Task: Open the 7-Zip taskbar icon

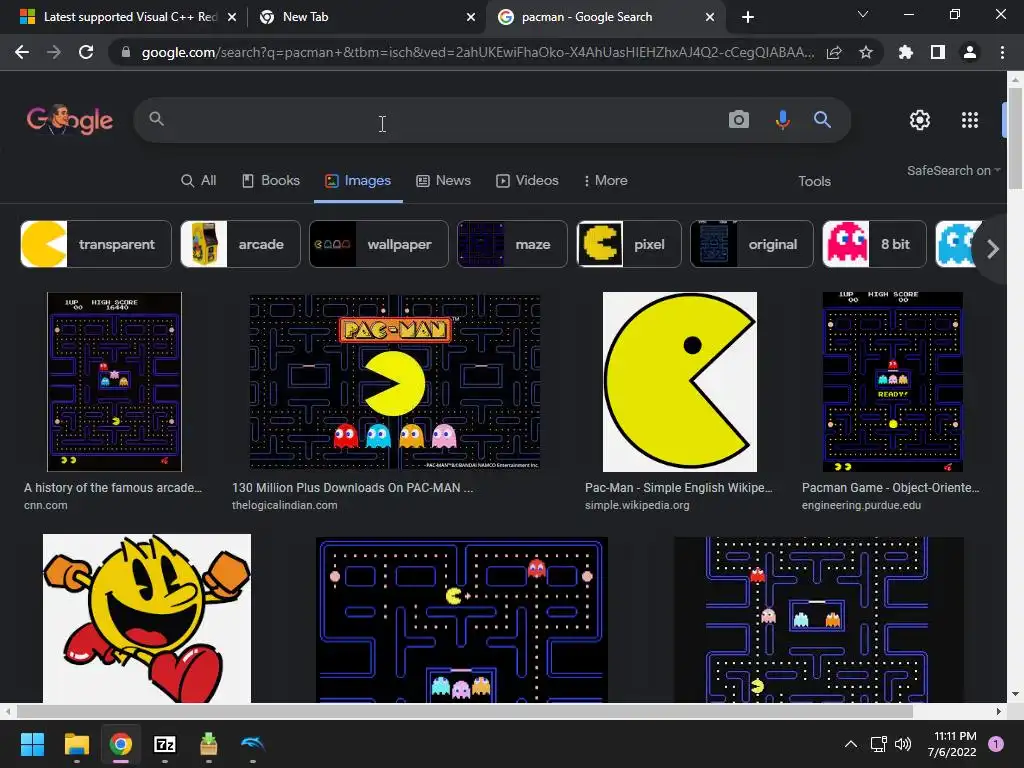Action: [165, 744]
